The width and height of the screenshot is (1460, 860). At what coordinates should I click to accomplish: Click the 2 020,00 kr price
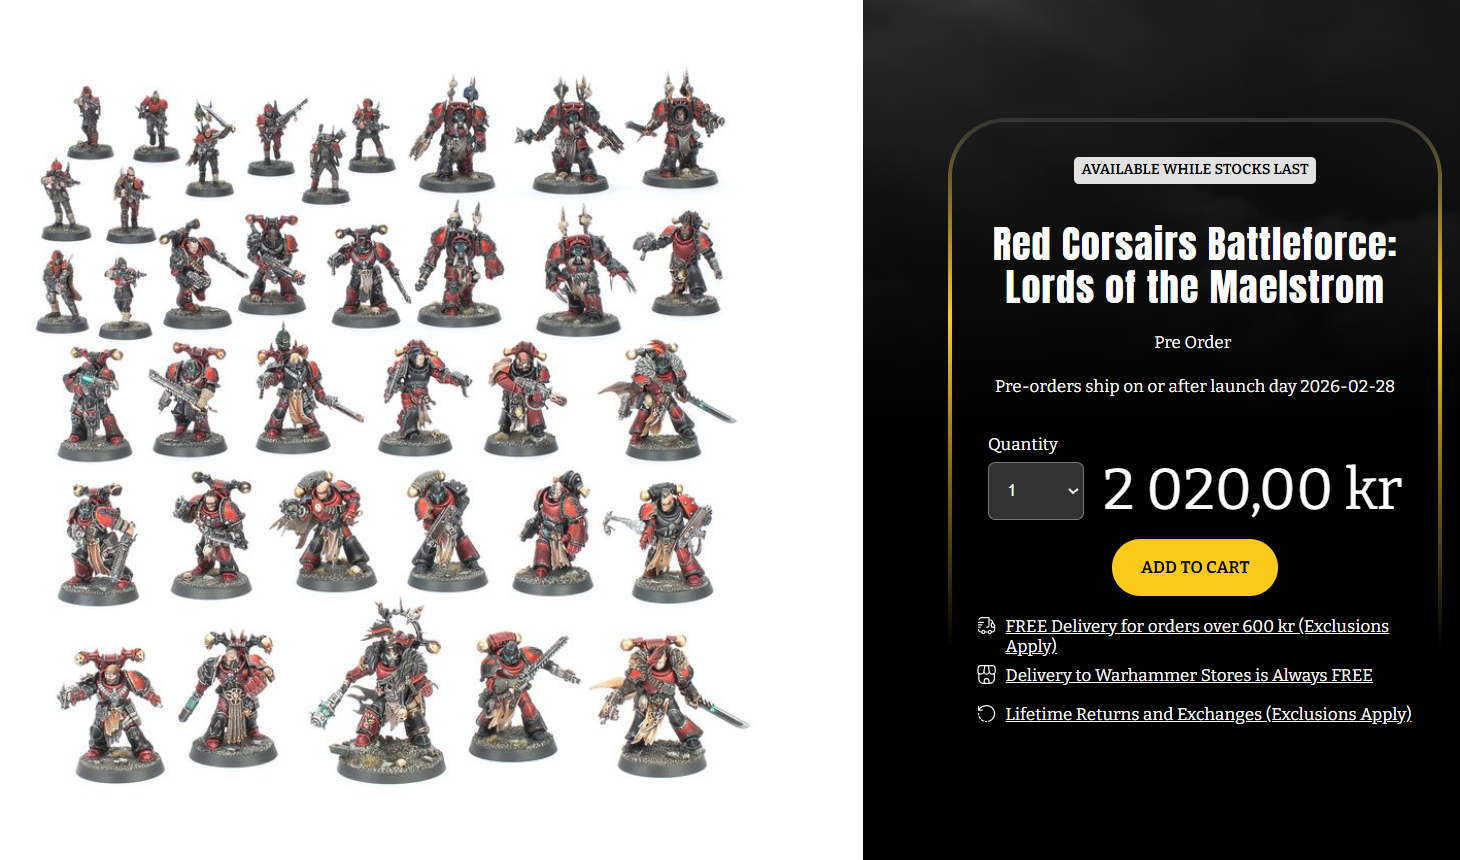tap(1251, 489)
